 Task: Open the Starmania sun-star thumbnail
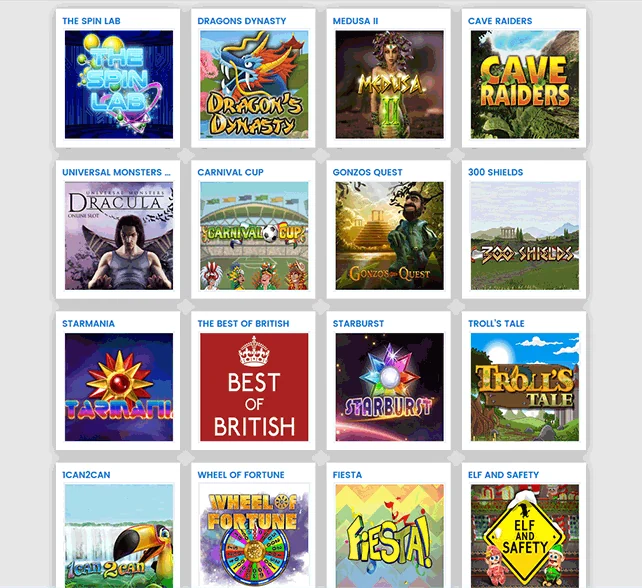(119, 387)
